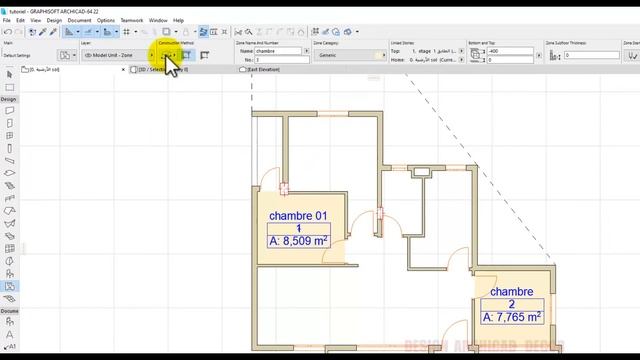Select the Arrow tool in the toolbox
Image resolution: width=640 pixels, height=360 pixels.
[x=9, y=75]
